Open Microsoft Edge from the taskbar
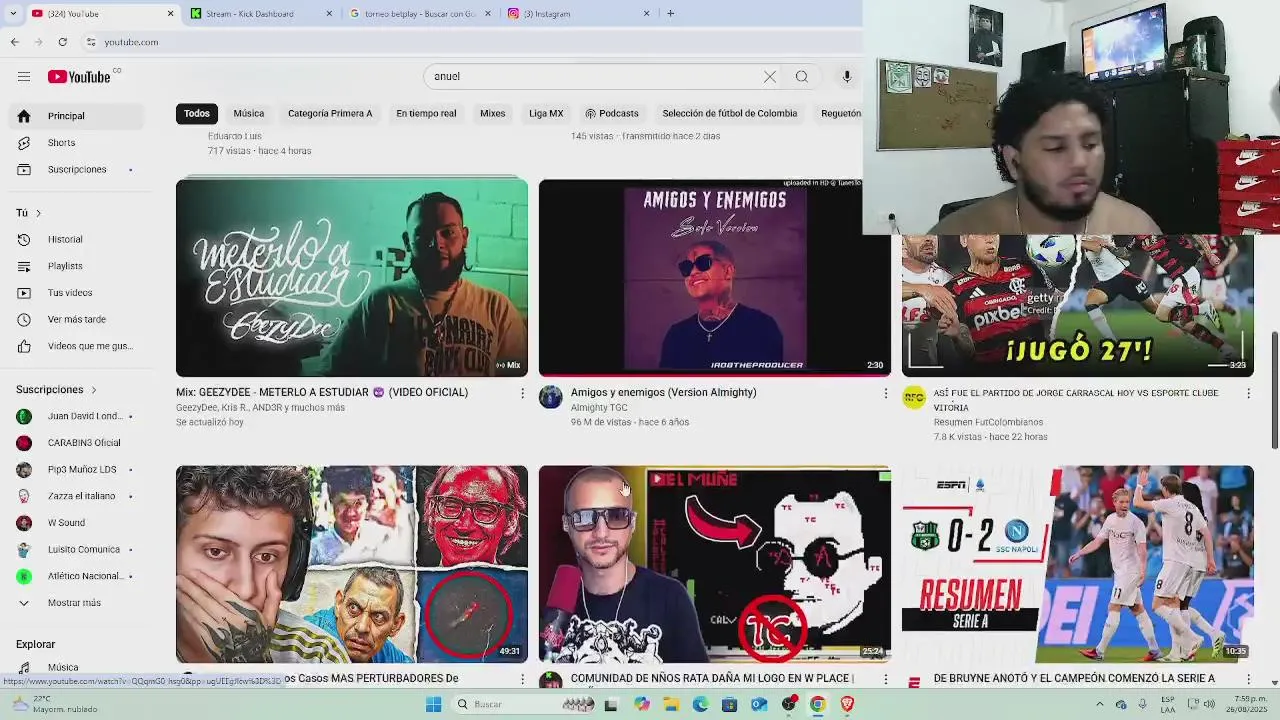 click(x=700, y=704)
